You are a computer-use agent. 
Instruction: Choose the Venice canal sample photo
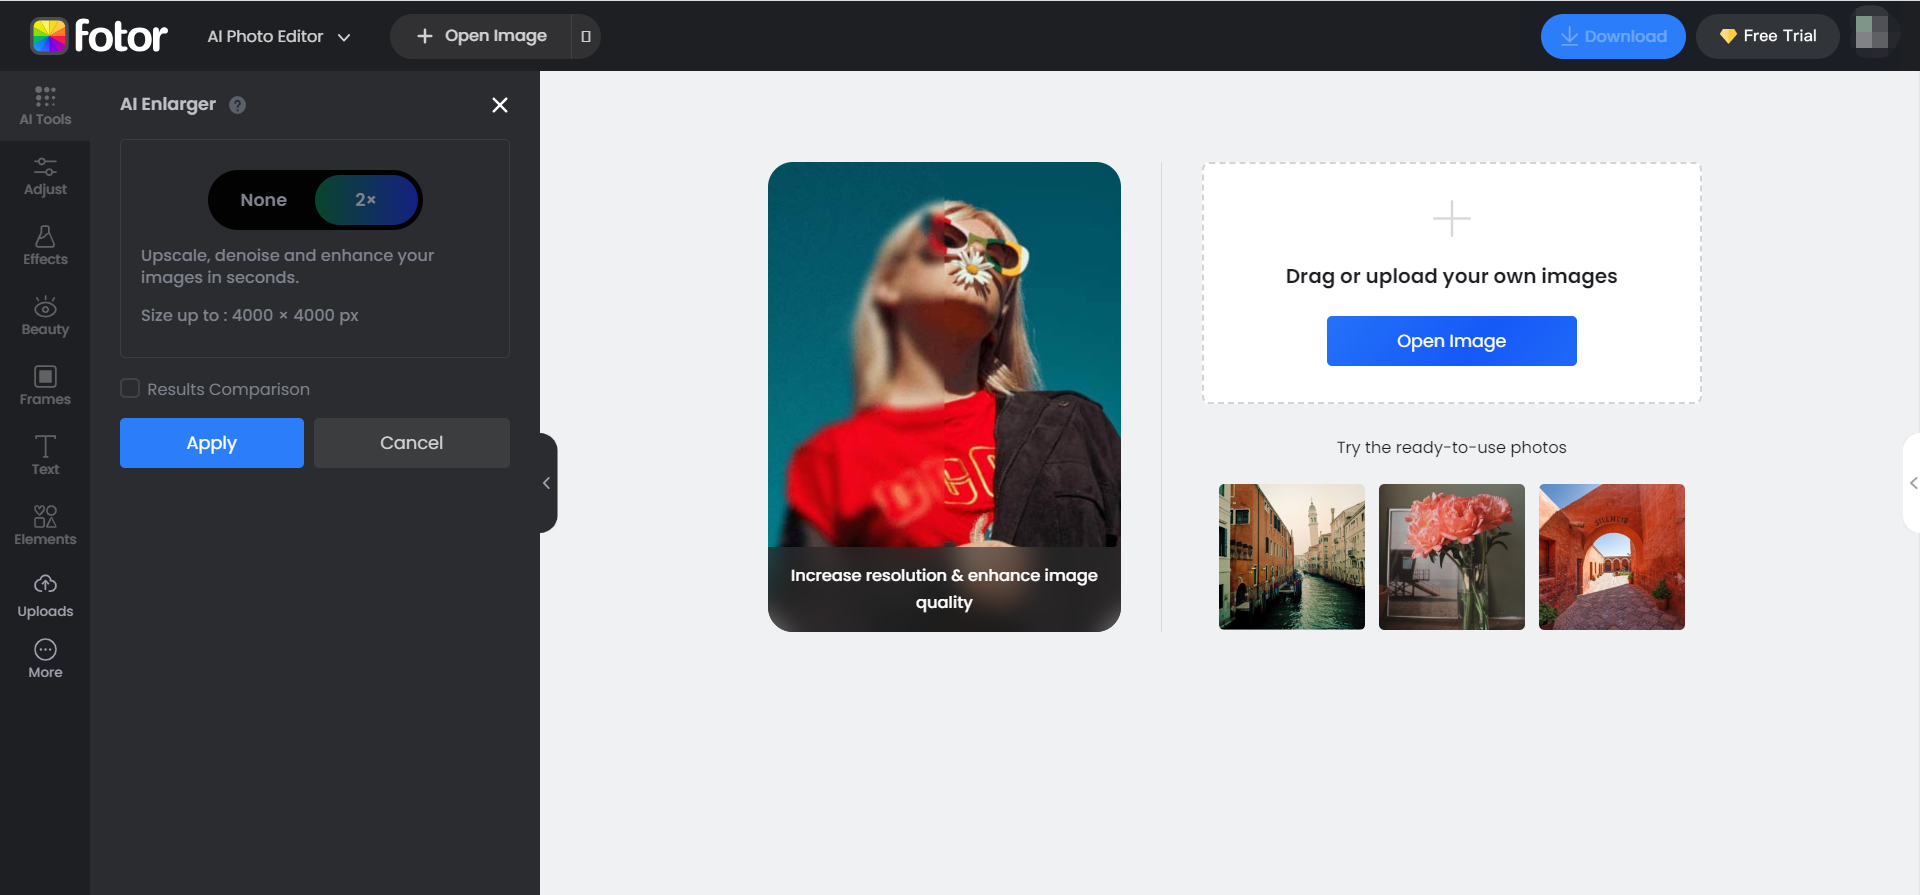click(x=1292, y=557)
